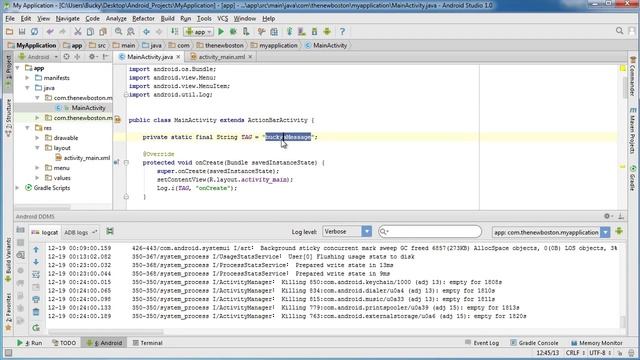Viewport: 640px width, 360px height.
Task: Open the Android project view dropdown
Action: tap(38, 57)
